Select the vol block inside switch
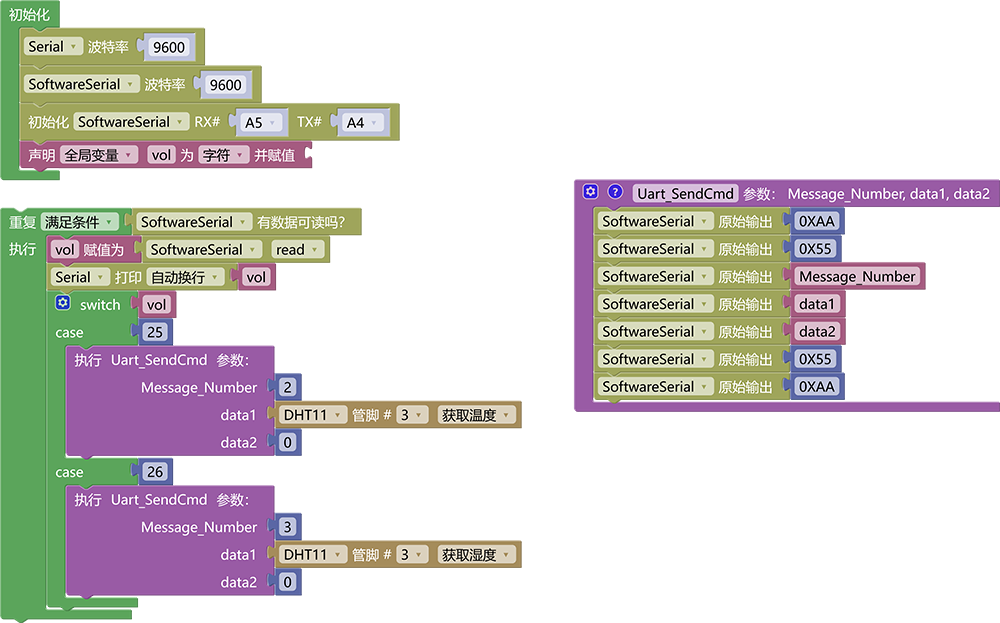The height and width of the screenshot is (623, 1000). 156,305
